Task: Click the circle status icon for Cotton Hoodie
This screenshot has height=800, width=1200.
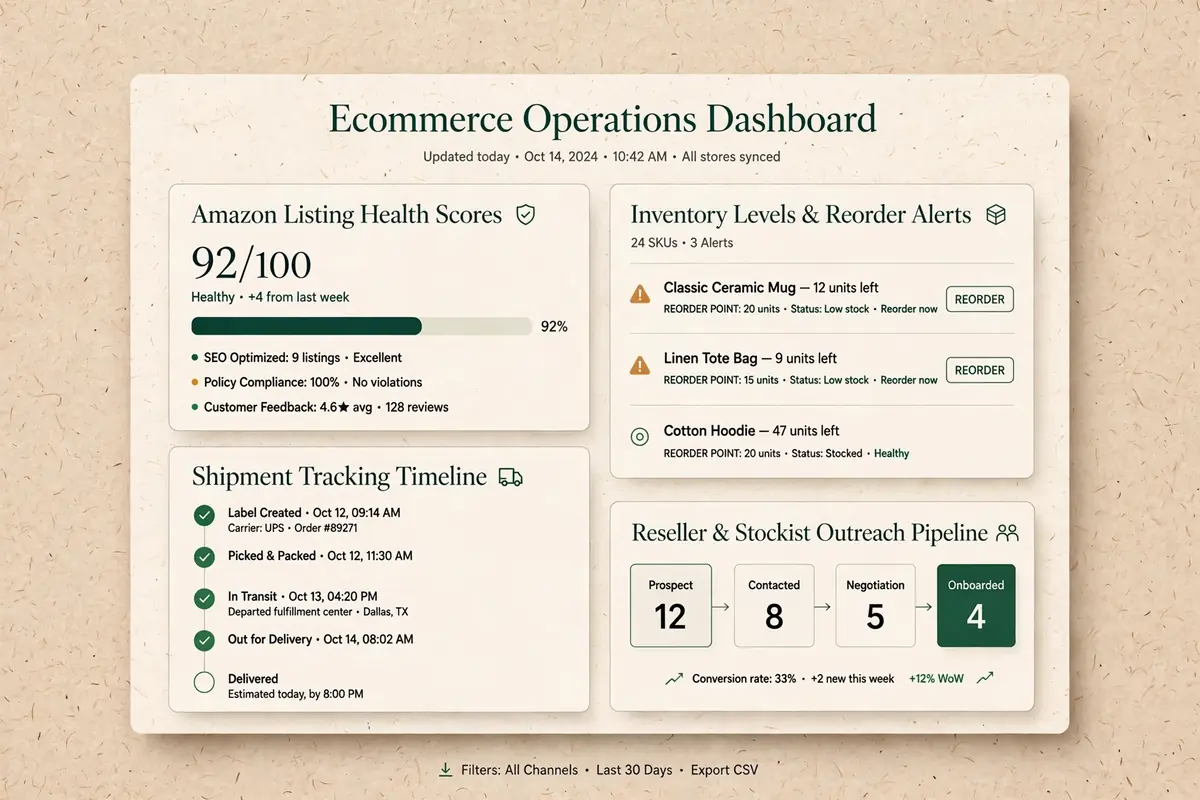Action: point(640,437)
